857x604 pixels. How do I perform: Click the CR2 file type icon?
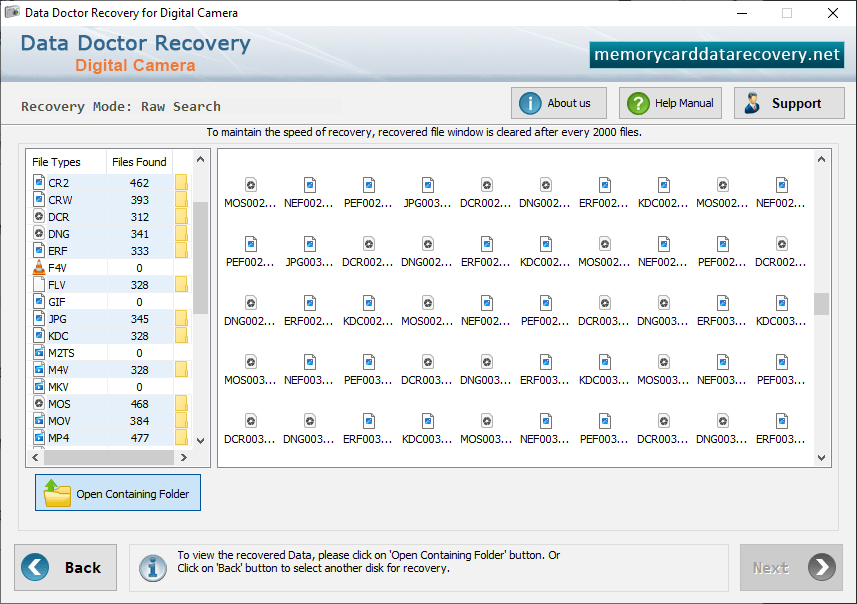pyautogui.click(x=39, y=182)
